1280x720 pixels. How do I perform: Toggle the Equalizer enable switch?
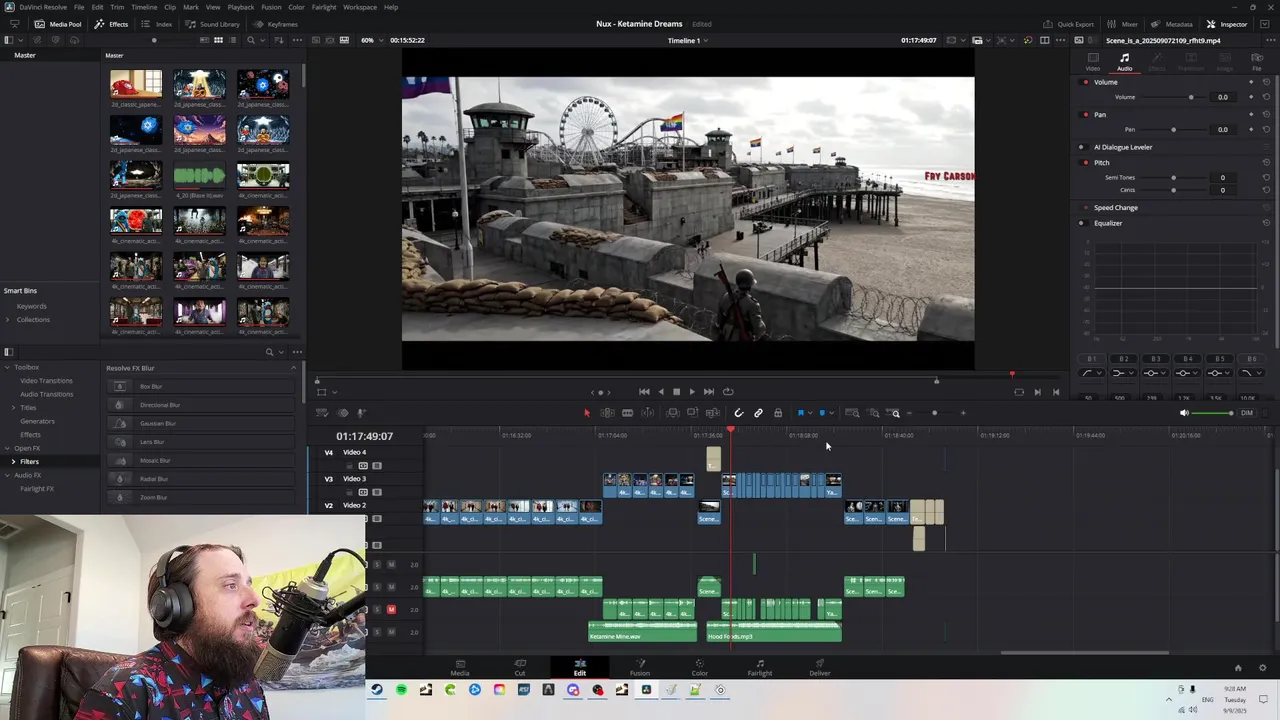(1081, 223)
